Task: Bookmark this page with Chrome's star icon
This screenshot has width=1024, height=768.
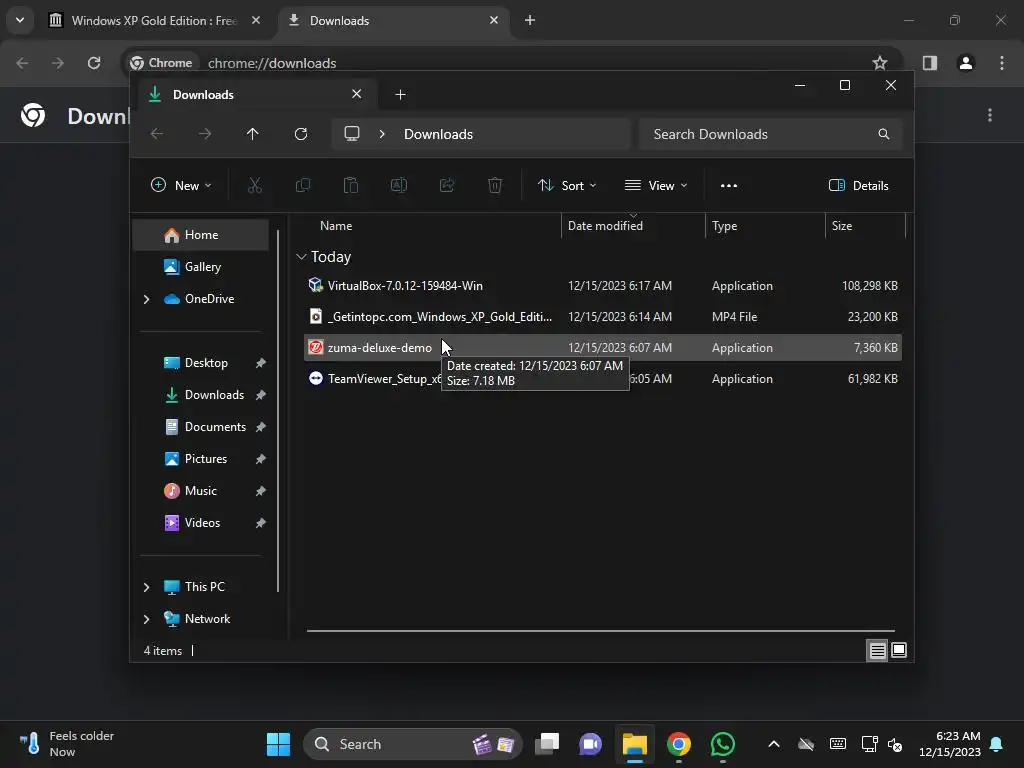Action: 880,63
